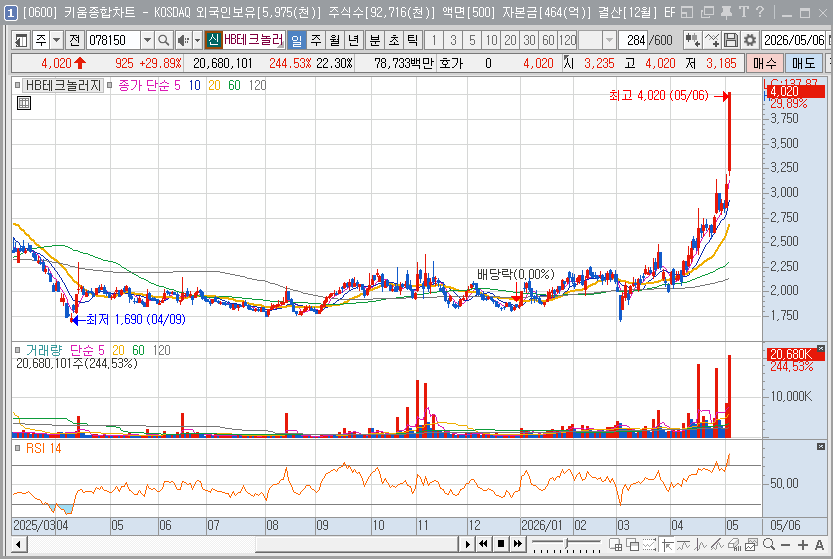Viewport: 833px width, 559px height.
Task: Select the 3 interval button
Action: (453, 40)
